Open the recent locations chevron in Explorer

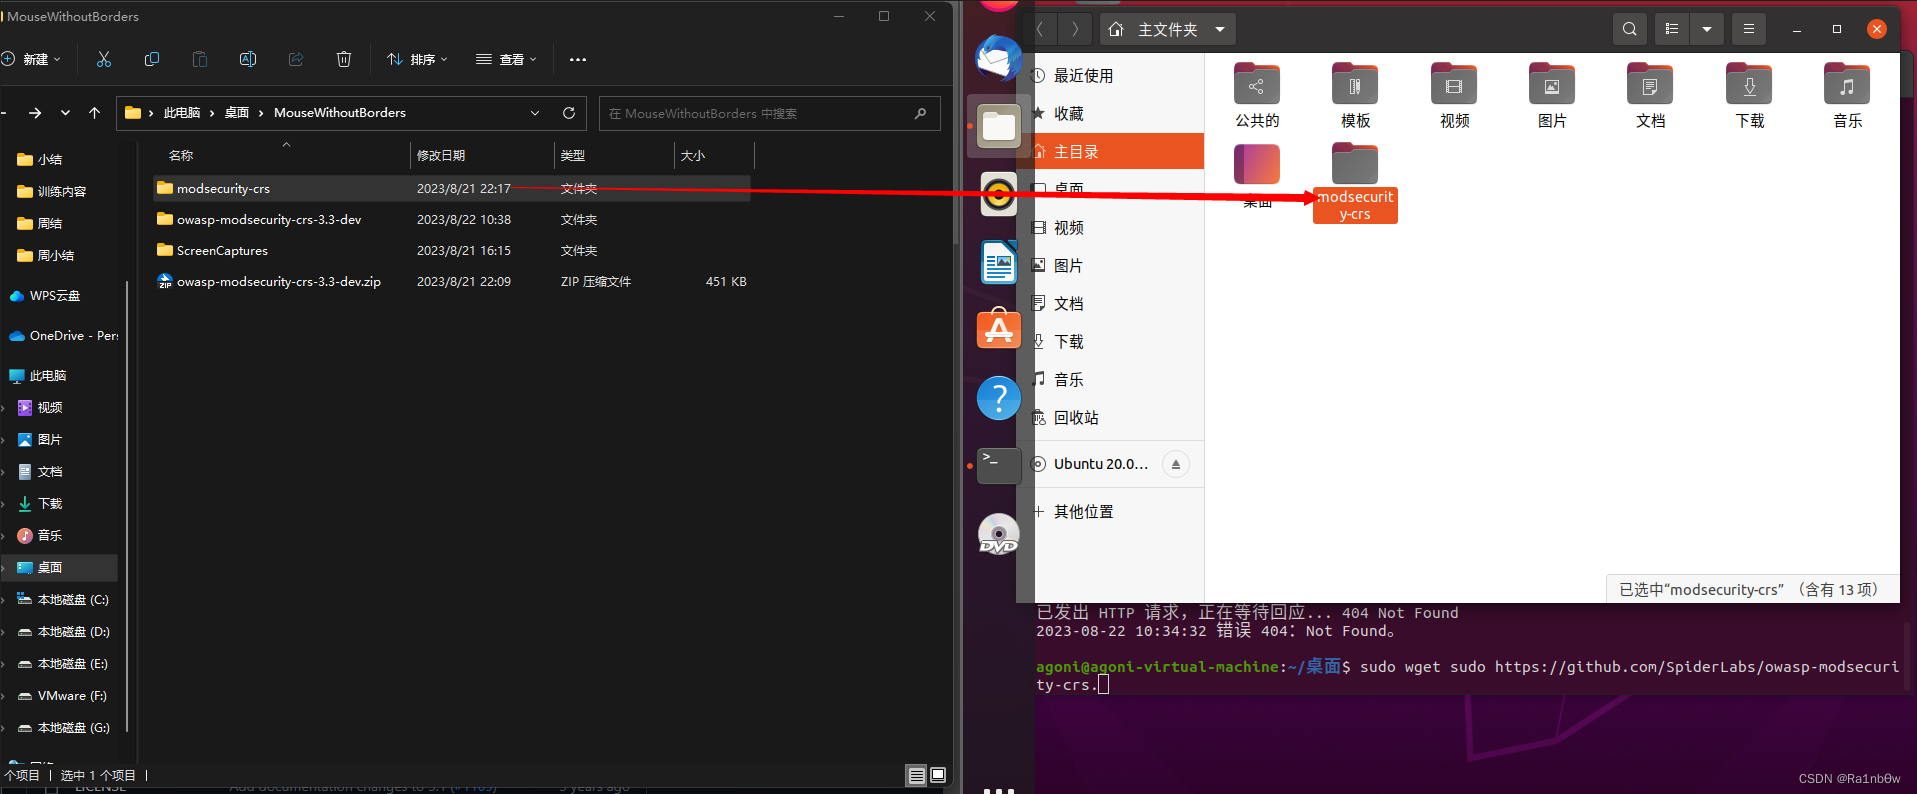[65, 113]
